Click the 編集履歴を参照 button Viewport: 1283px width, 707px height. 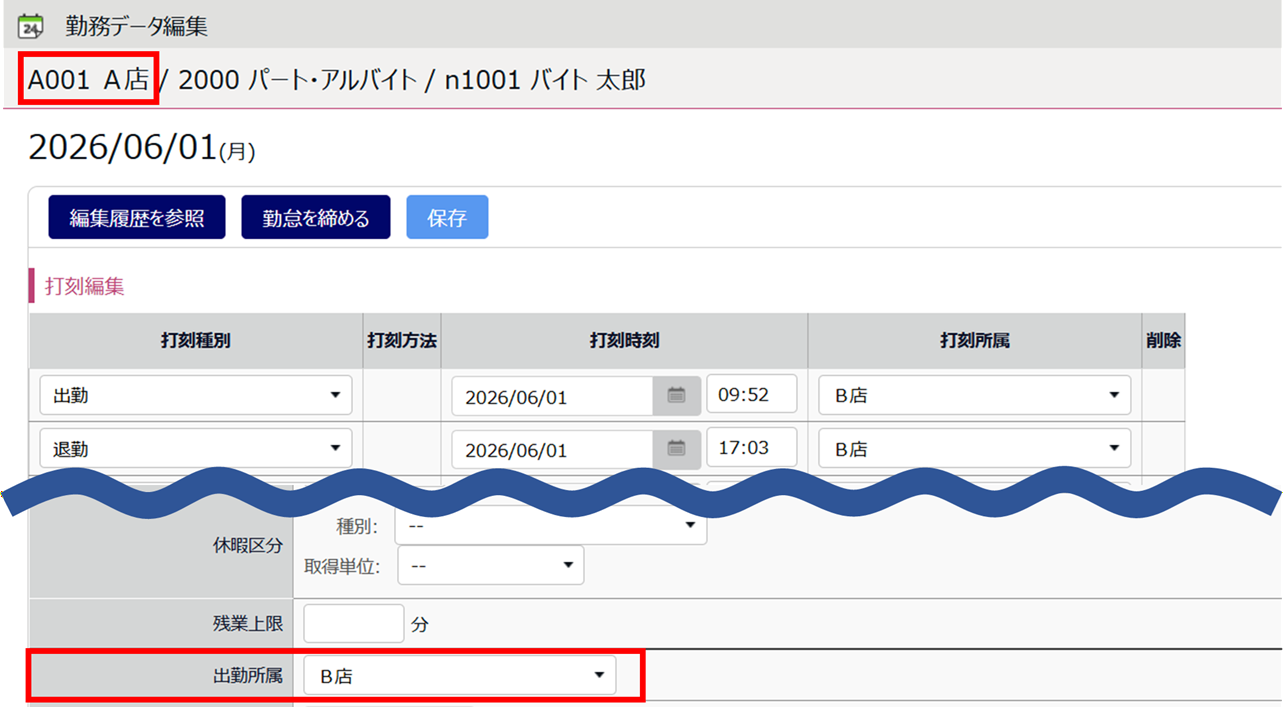coord(137,217)
